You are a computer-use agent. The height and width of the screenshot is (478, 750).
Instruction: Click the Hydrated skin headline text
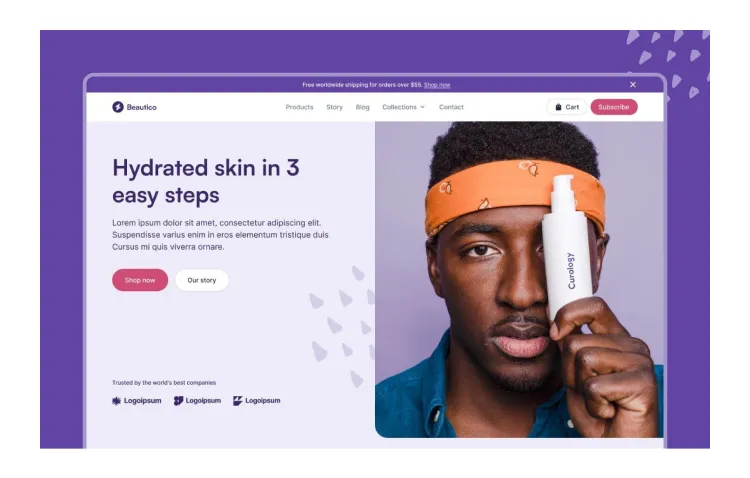coord(206,181)
